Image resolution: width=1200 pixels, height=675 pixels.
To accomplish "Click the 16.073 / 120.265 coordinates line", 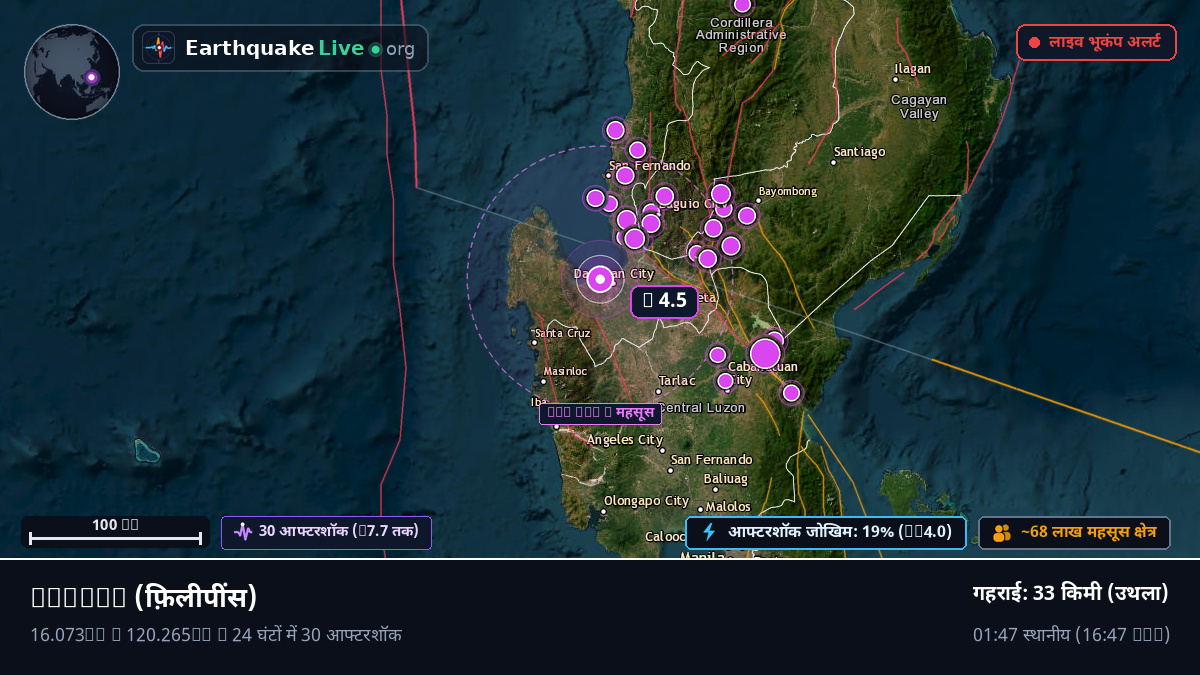I will 217,634.
